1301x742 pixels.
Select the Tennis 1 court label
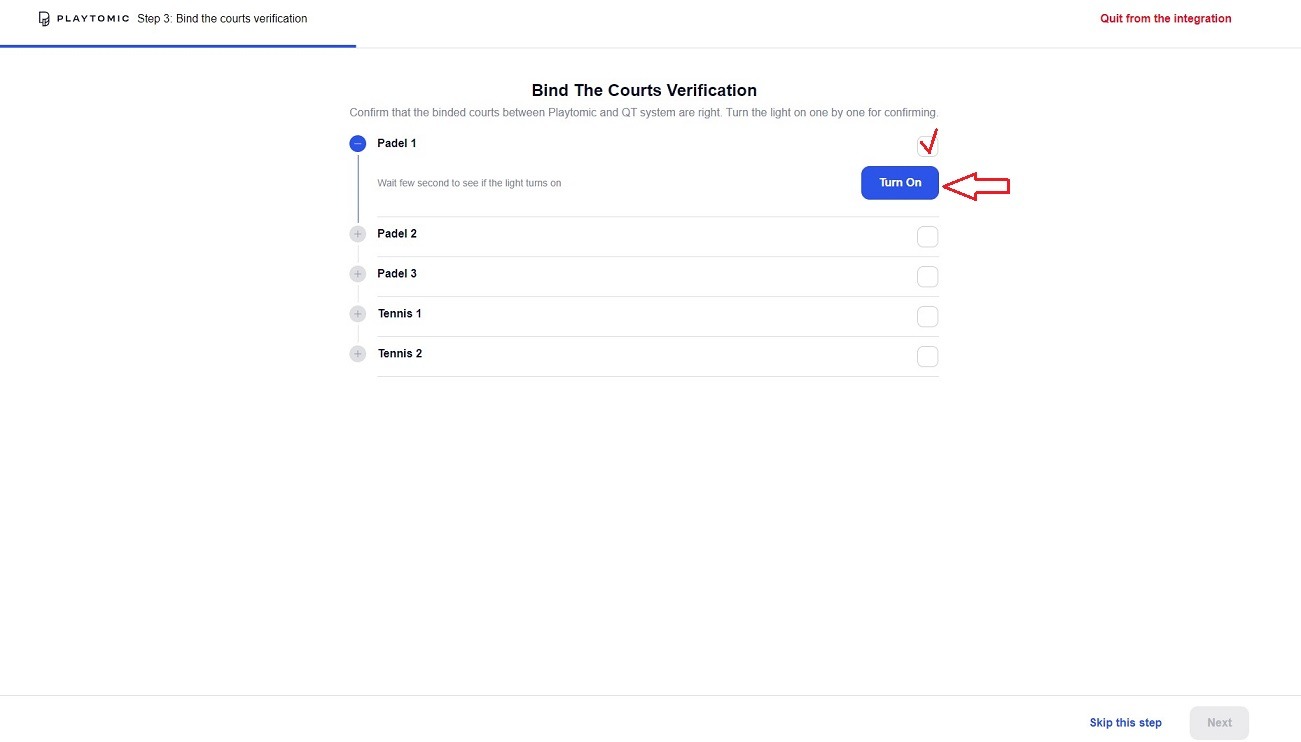[x=399, y=314]
